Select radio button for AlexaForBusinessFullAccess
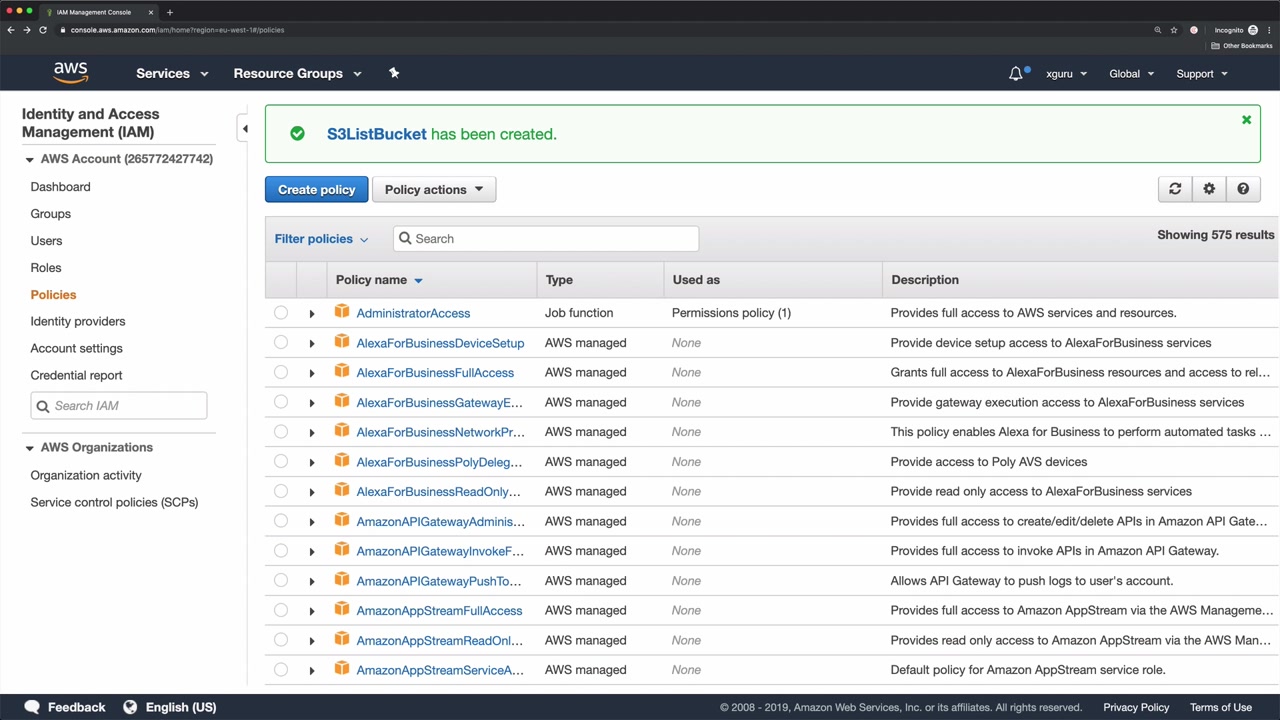 (x=281, y=372)
